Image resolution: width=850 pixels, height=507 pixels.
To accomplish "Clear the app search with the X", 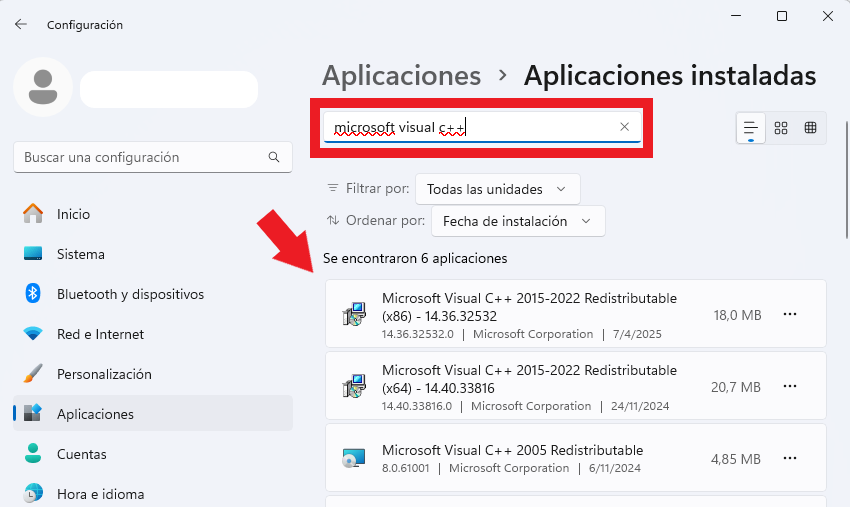I will [624, 126].
